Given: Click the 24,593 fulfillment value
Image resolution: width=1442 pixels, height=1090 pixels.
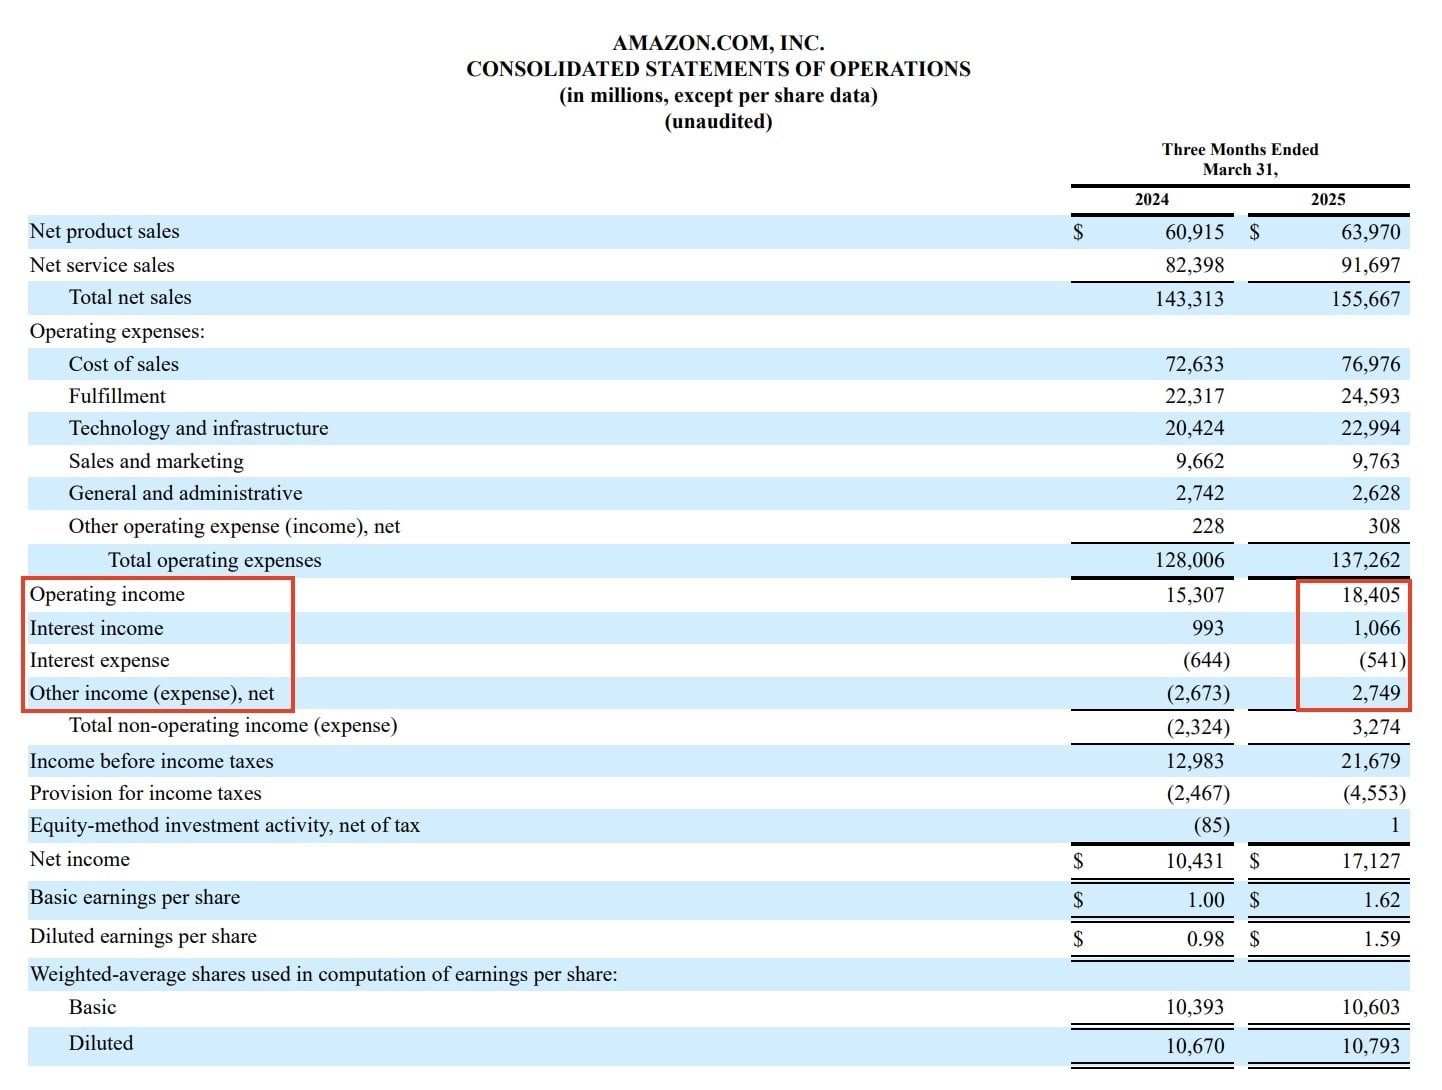Looking at the screenshot, I should pos(1370,396).
